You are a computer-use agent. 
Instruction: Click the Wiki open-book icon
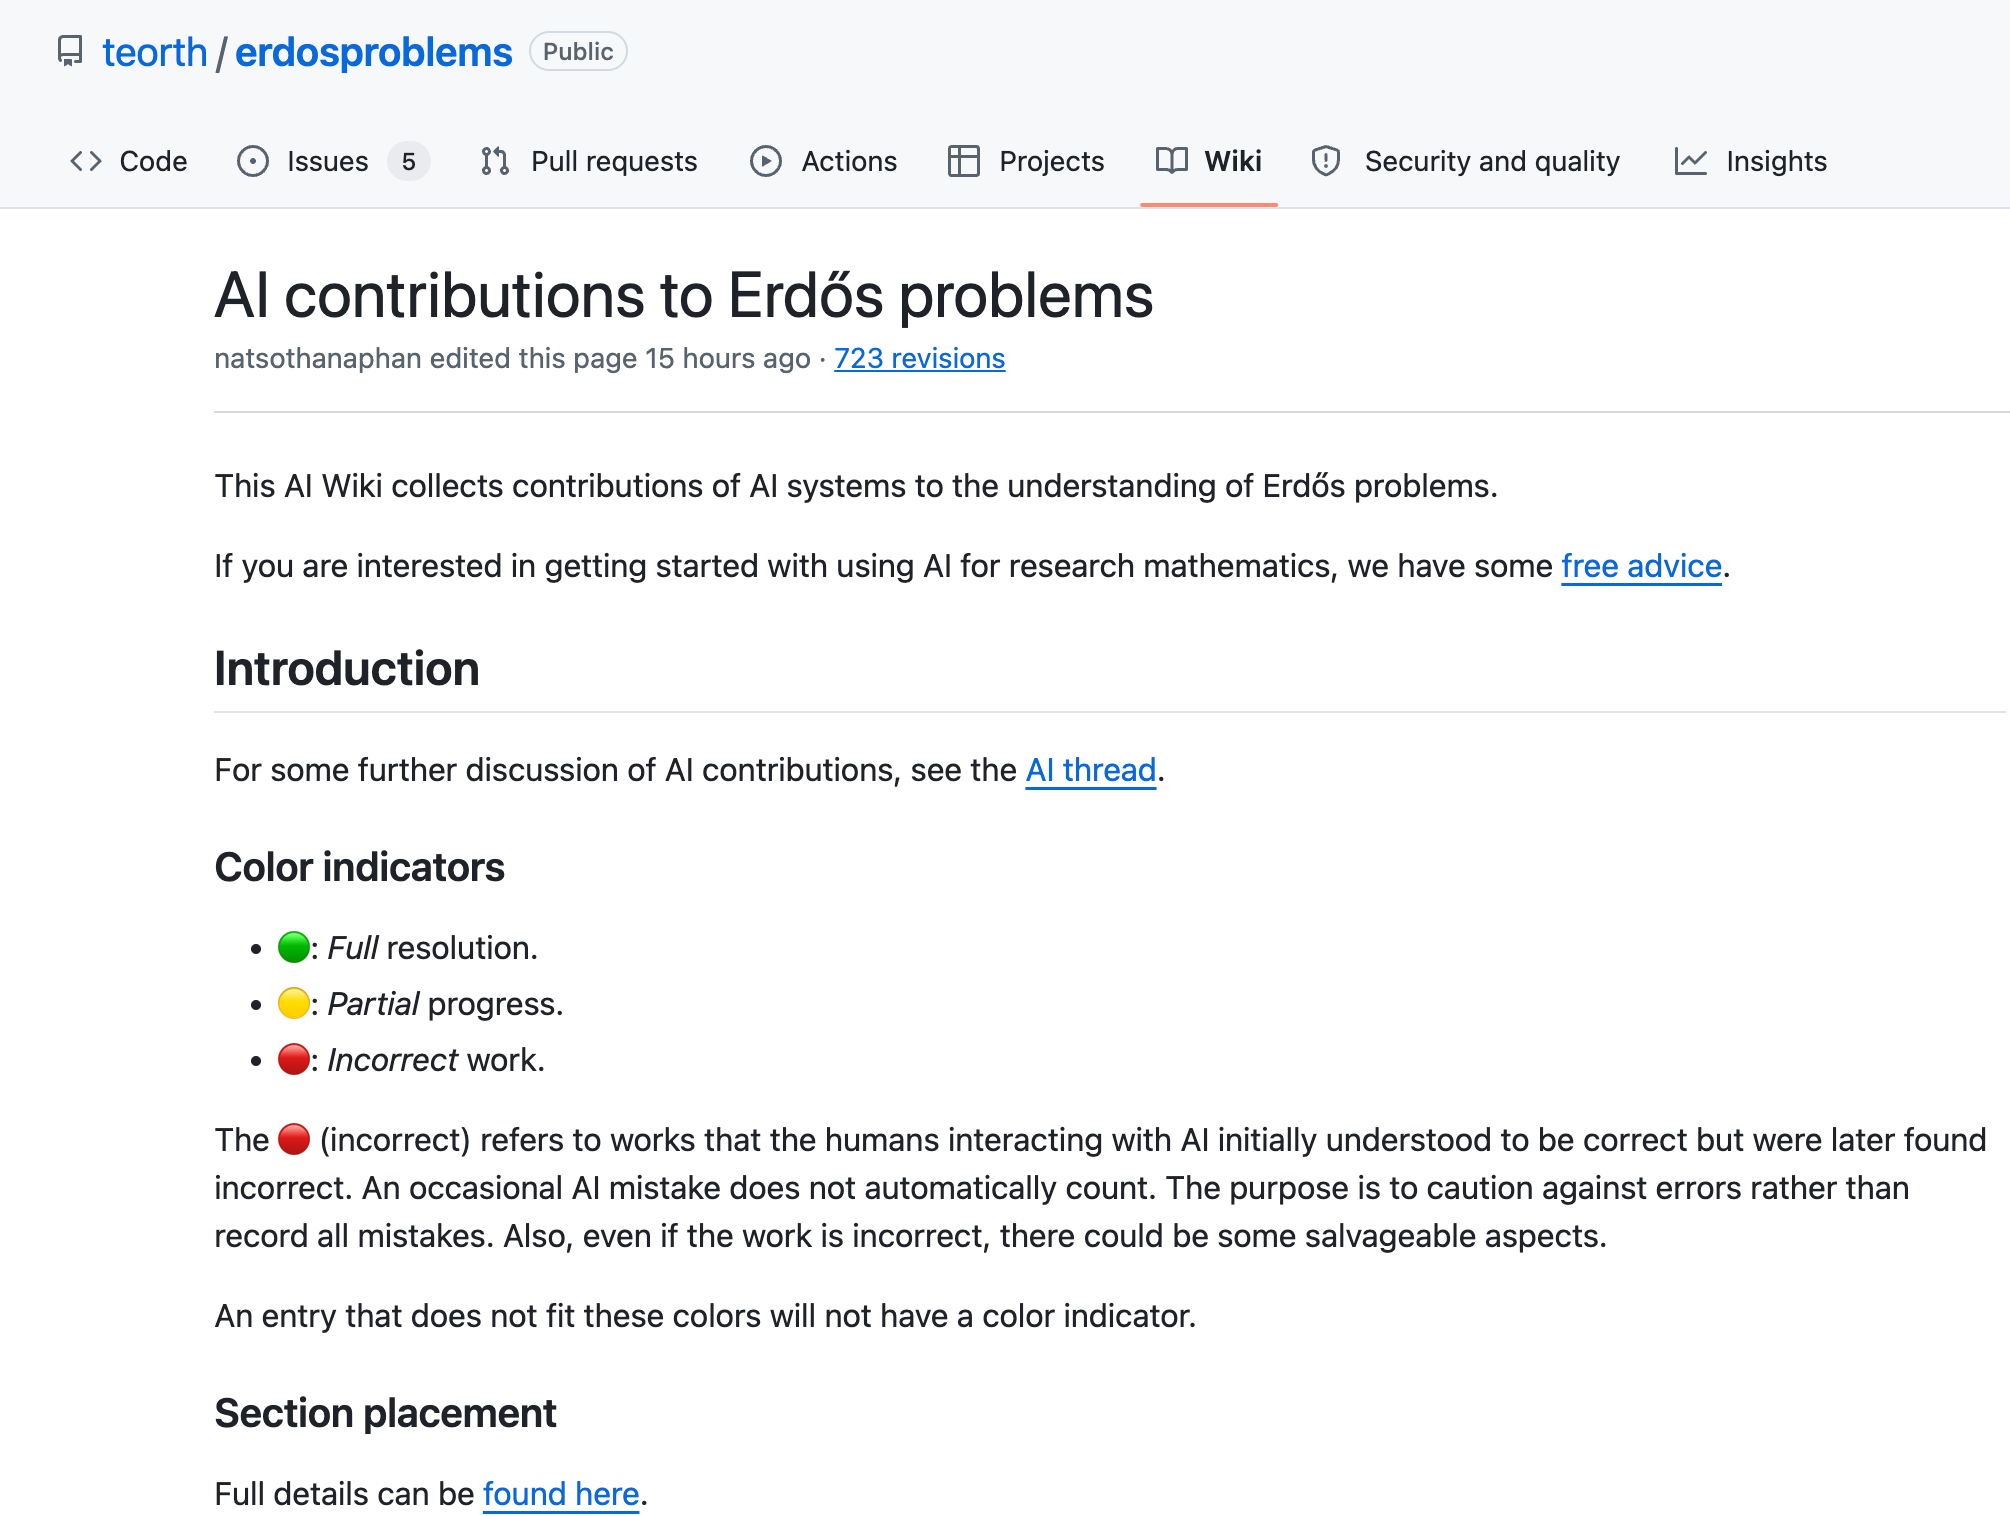coord(1171,161)
